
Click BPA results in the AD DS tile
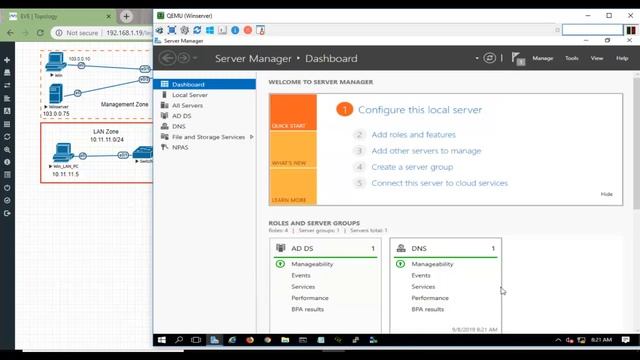tap(307, 309)
